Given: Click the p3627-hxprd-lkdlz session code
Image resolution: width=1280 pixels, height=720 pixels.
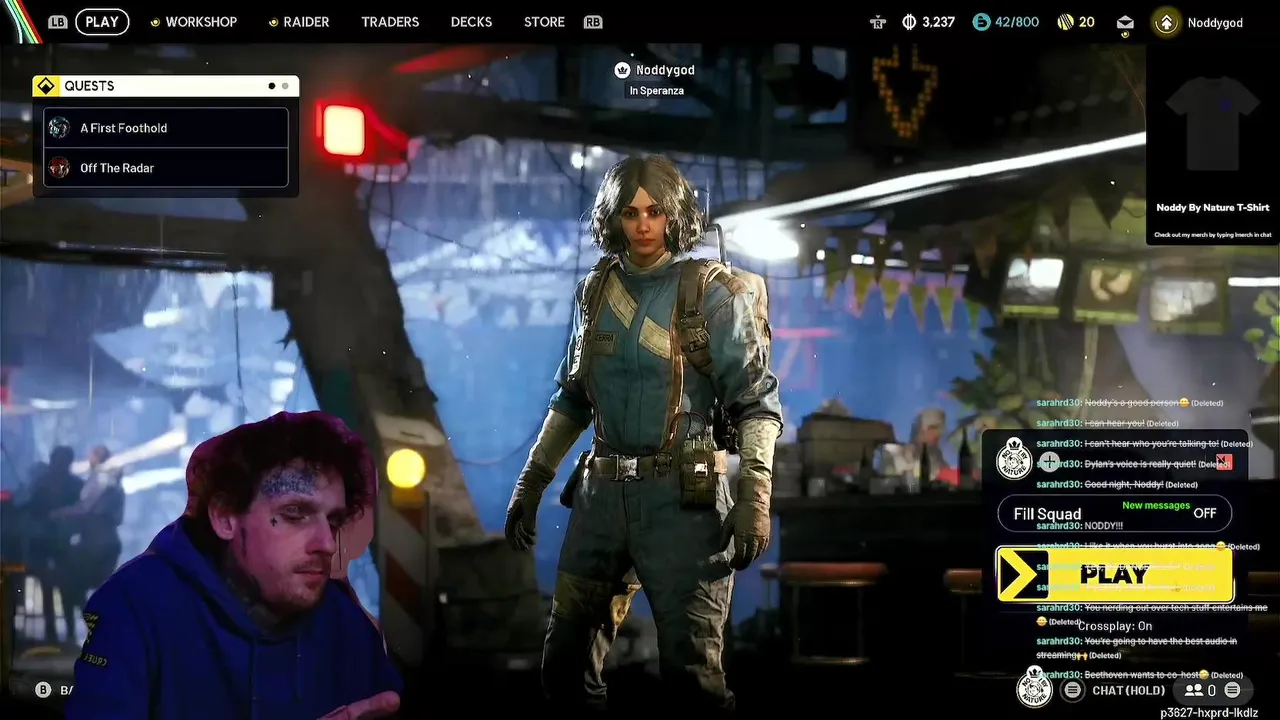Looking at the screenshot, I should click(x=1209, y=713).
